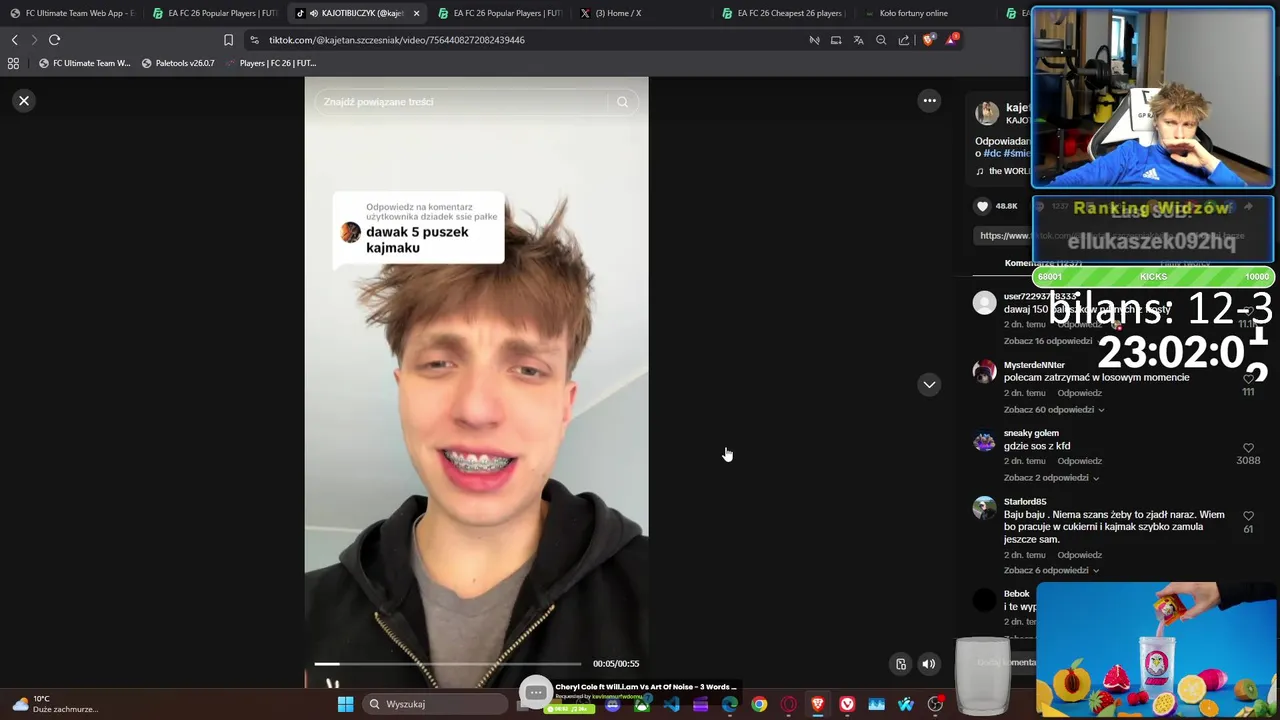Screen dimensions: 1280x720
Task: Open video author's profile avatar
Action: [x=987, y=113]
